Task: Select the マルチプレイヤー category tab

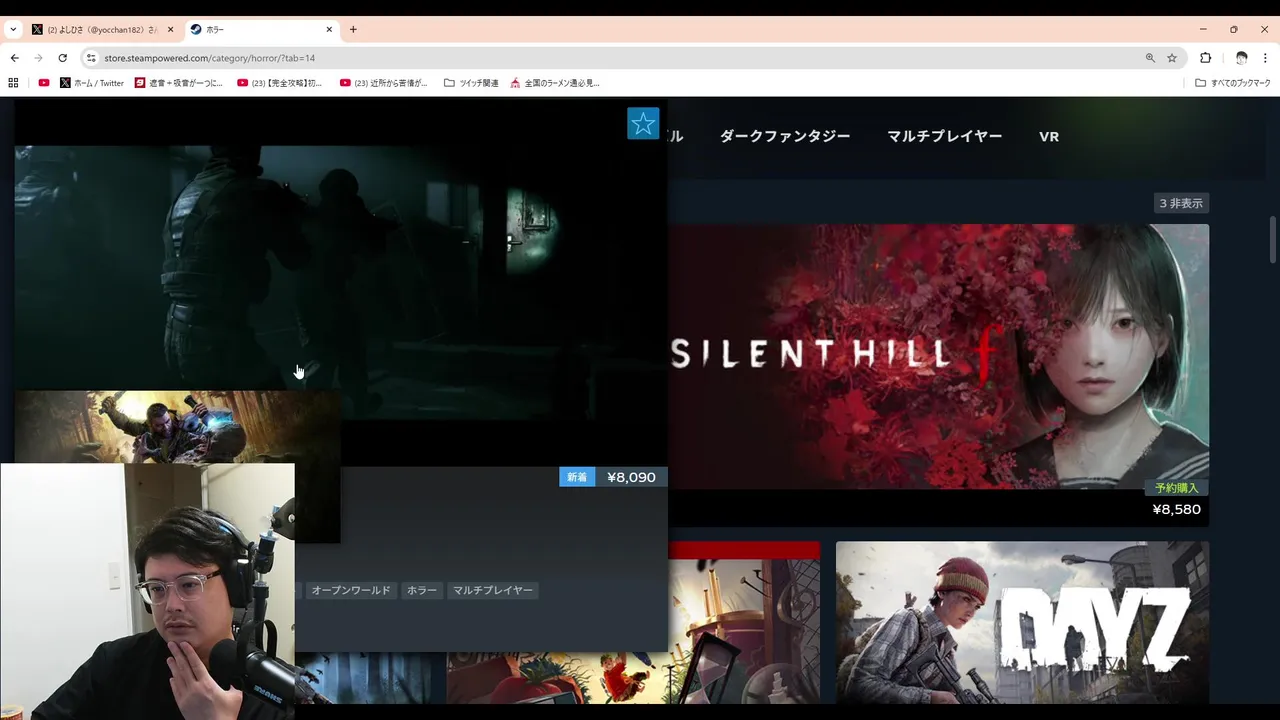Action: (x=944, y=136)
